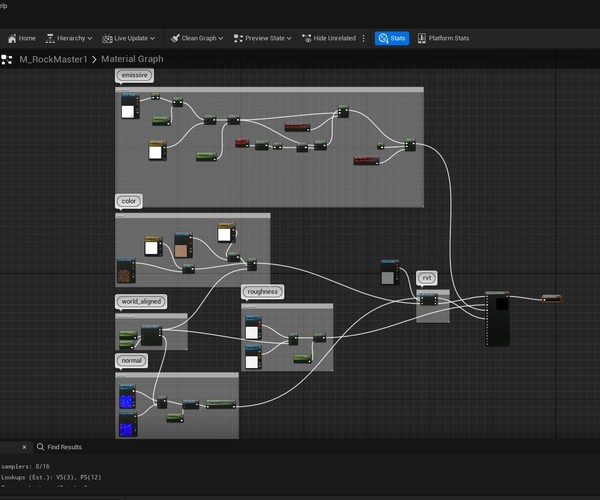Click the Home toolbar button
Image resolution: width=600 pixels, height=500 pixels.
click(22, 38)
